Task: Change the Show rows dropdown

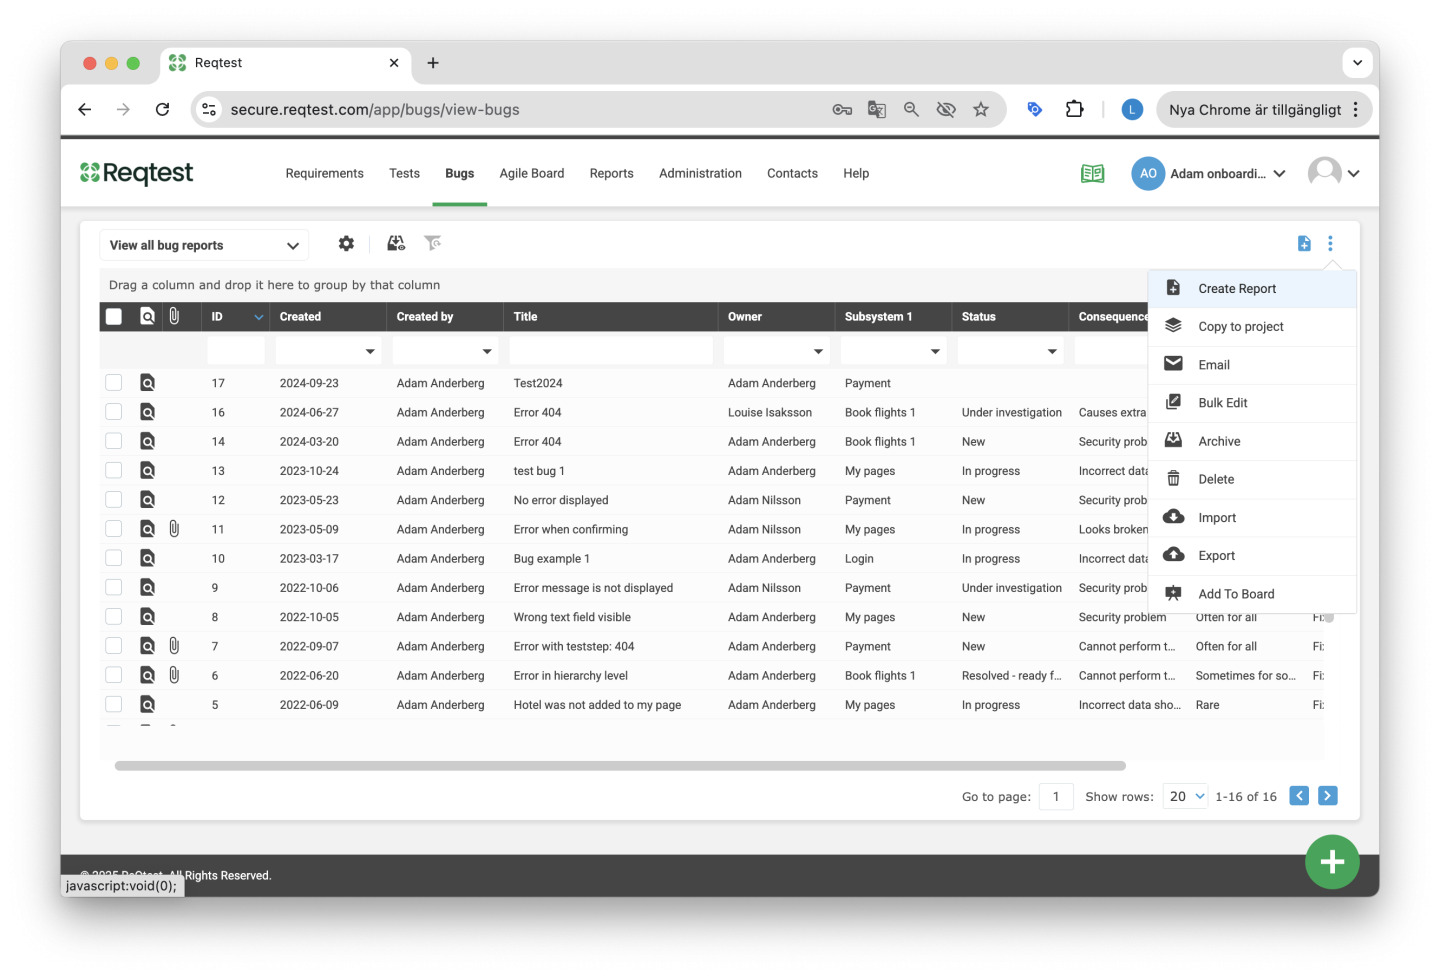Action: click(x=1185, y=796)
